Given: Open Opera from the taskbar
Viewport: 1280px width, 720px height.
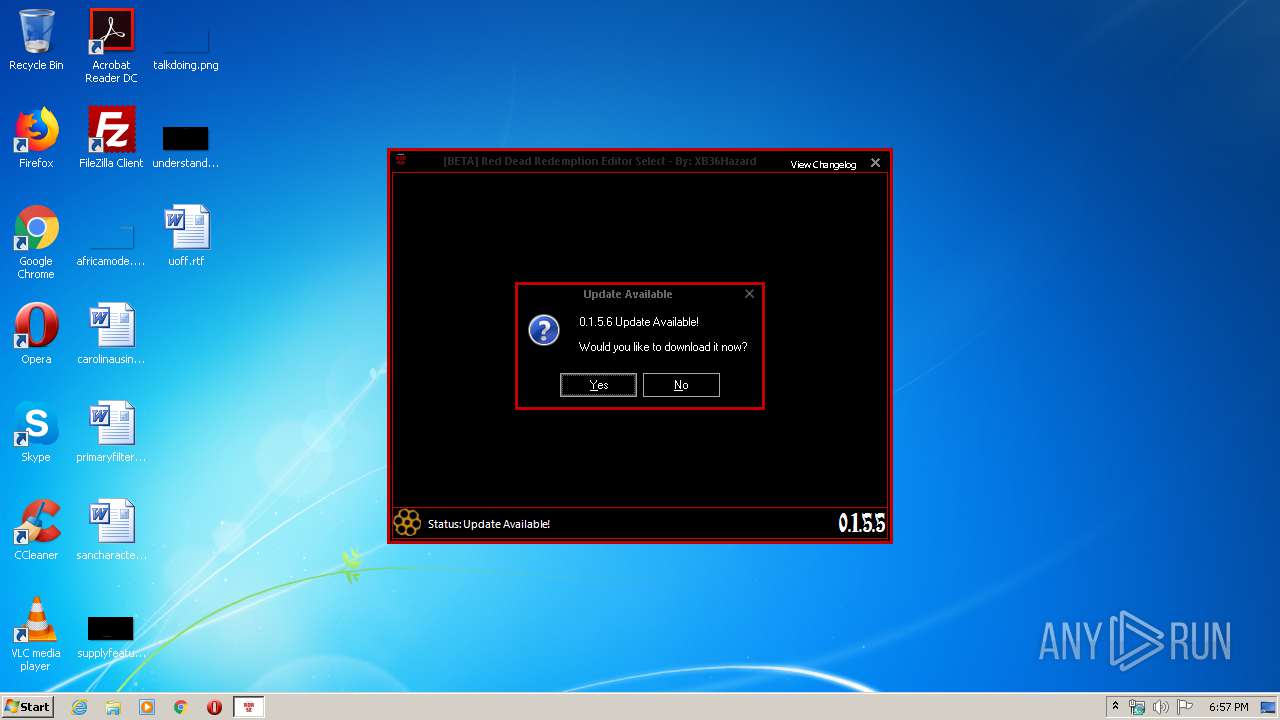Looking at the screenshot, I should point(214,707).
